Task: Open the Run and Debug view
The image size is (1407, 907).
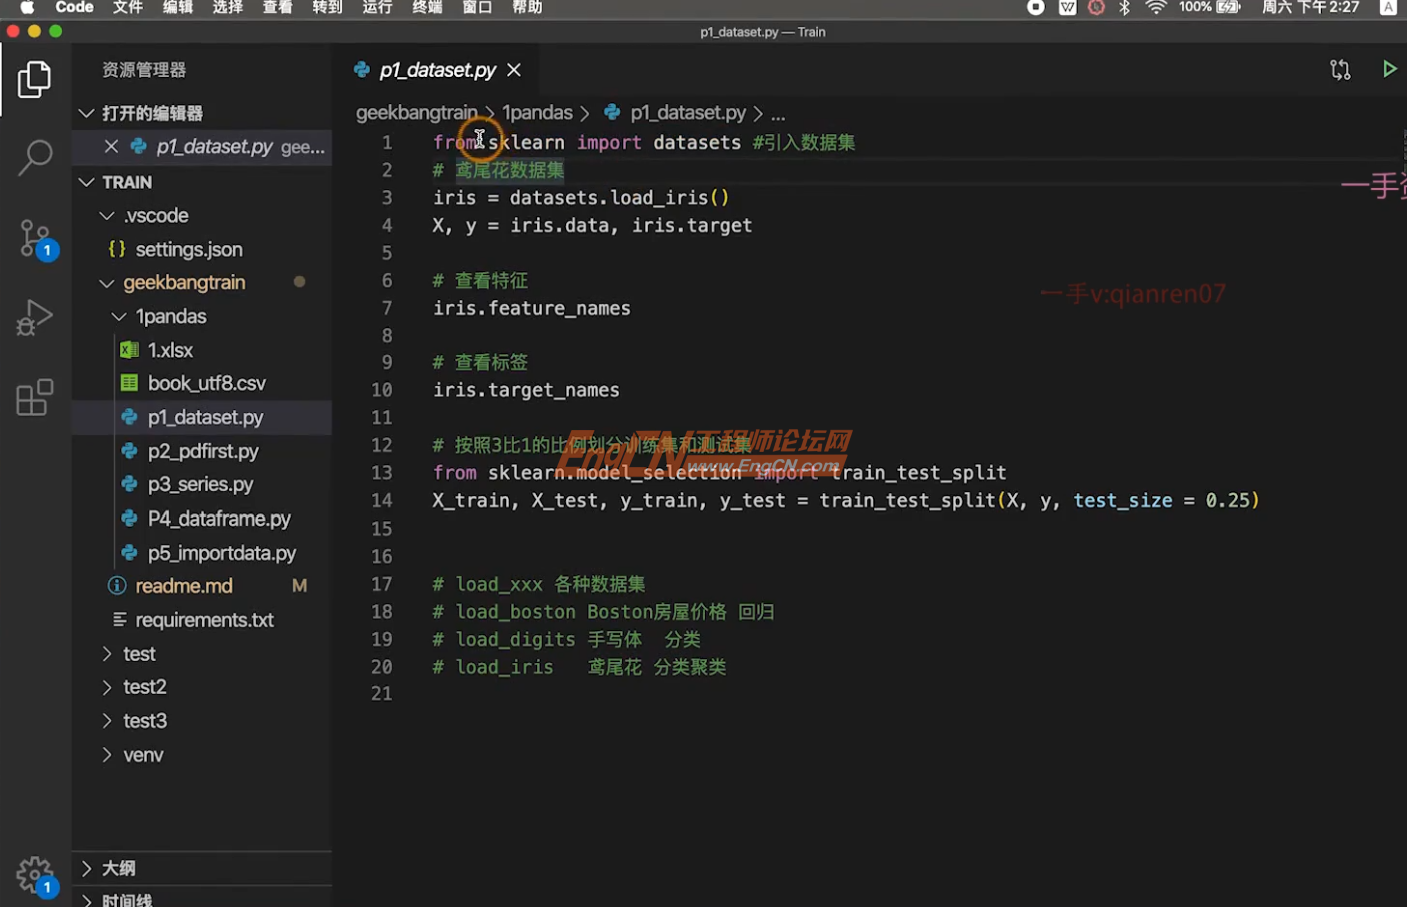Action: pyautogui.click(x=35, y=318)
